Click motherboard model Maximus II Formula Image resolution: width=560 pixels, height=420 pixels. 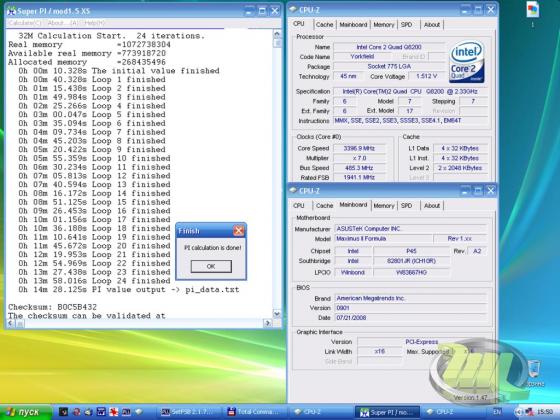383,239
